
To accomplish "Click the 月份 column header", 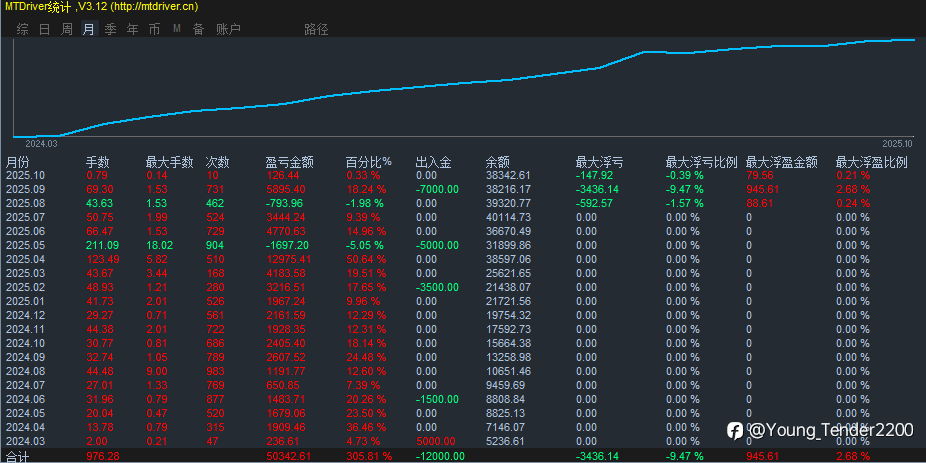I will coord(17,162).
